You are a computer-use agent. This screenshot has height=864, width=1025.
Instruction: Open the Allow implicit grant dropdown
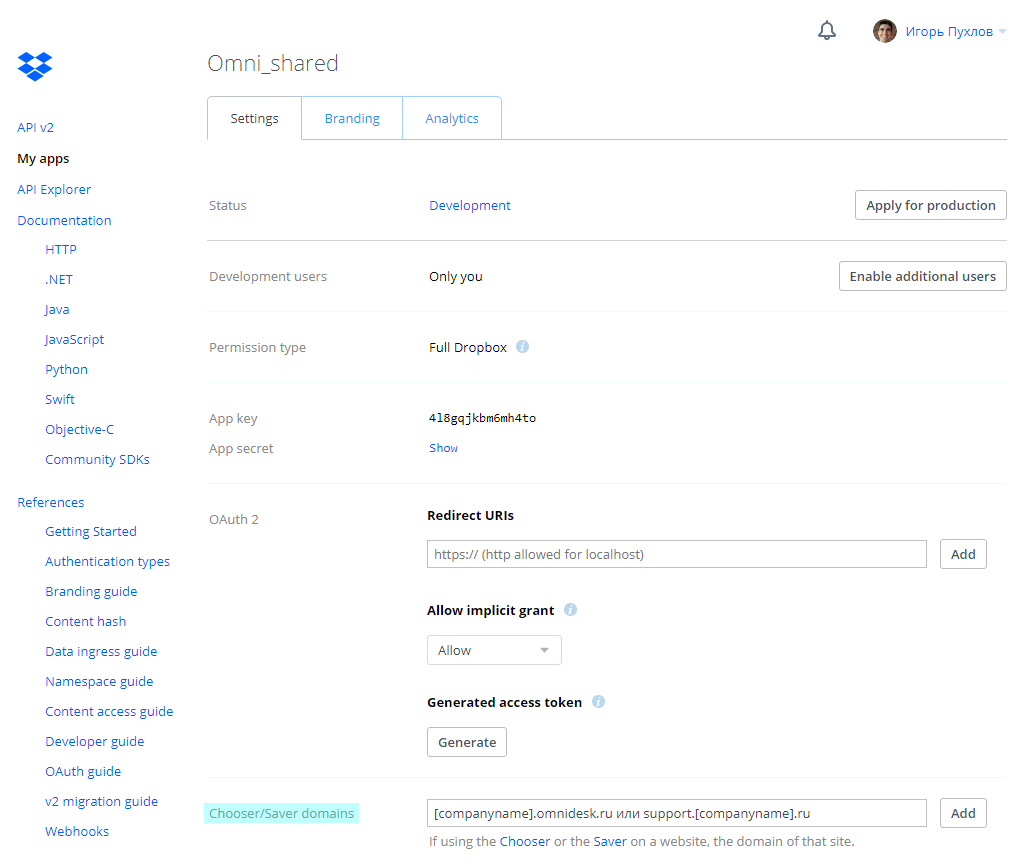coord(494,650)
